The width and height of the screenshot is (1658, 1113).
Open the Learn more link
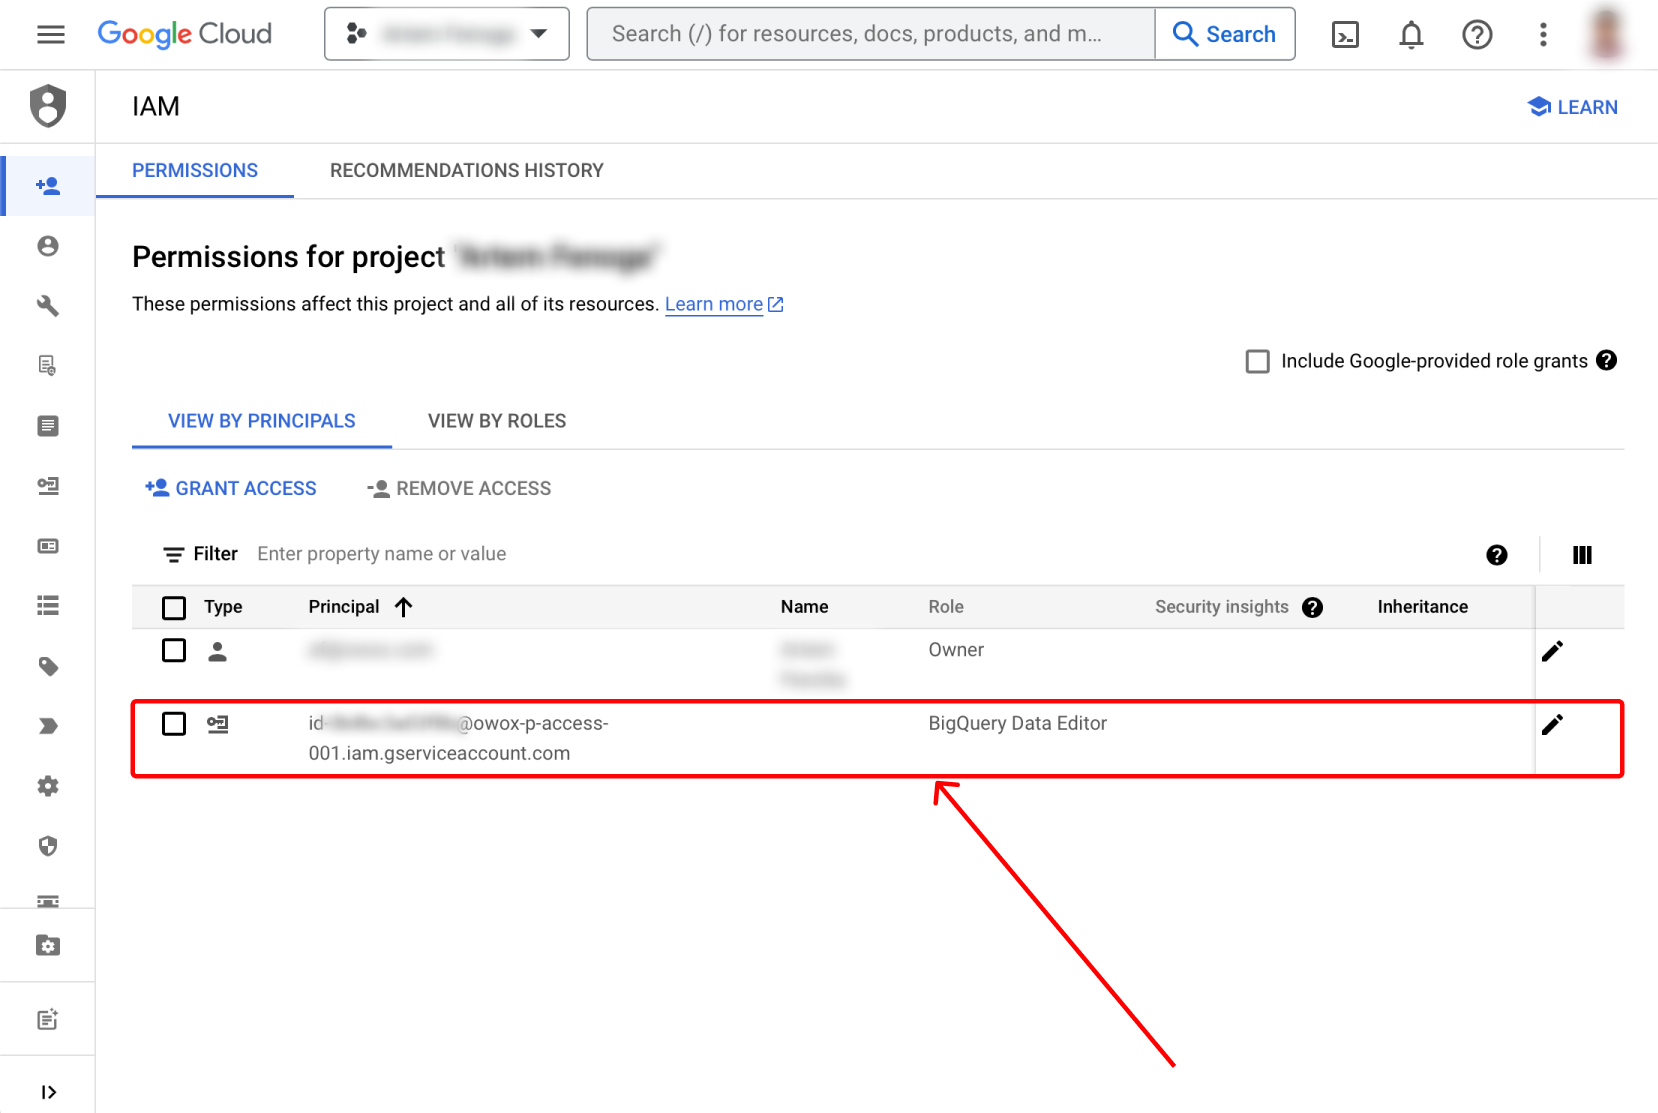(x=724, y=304)
